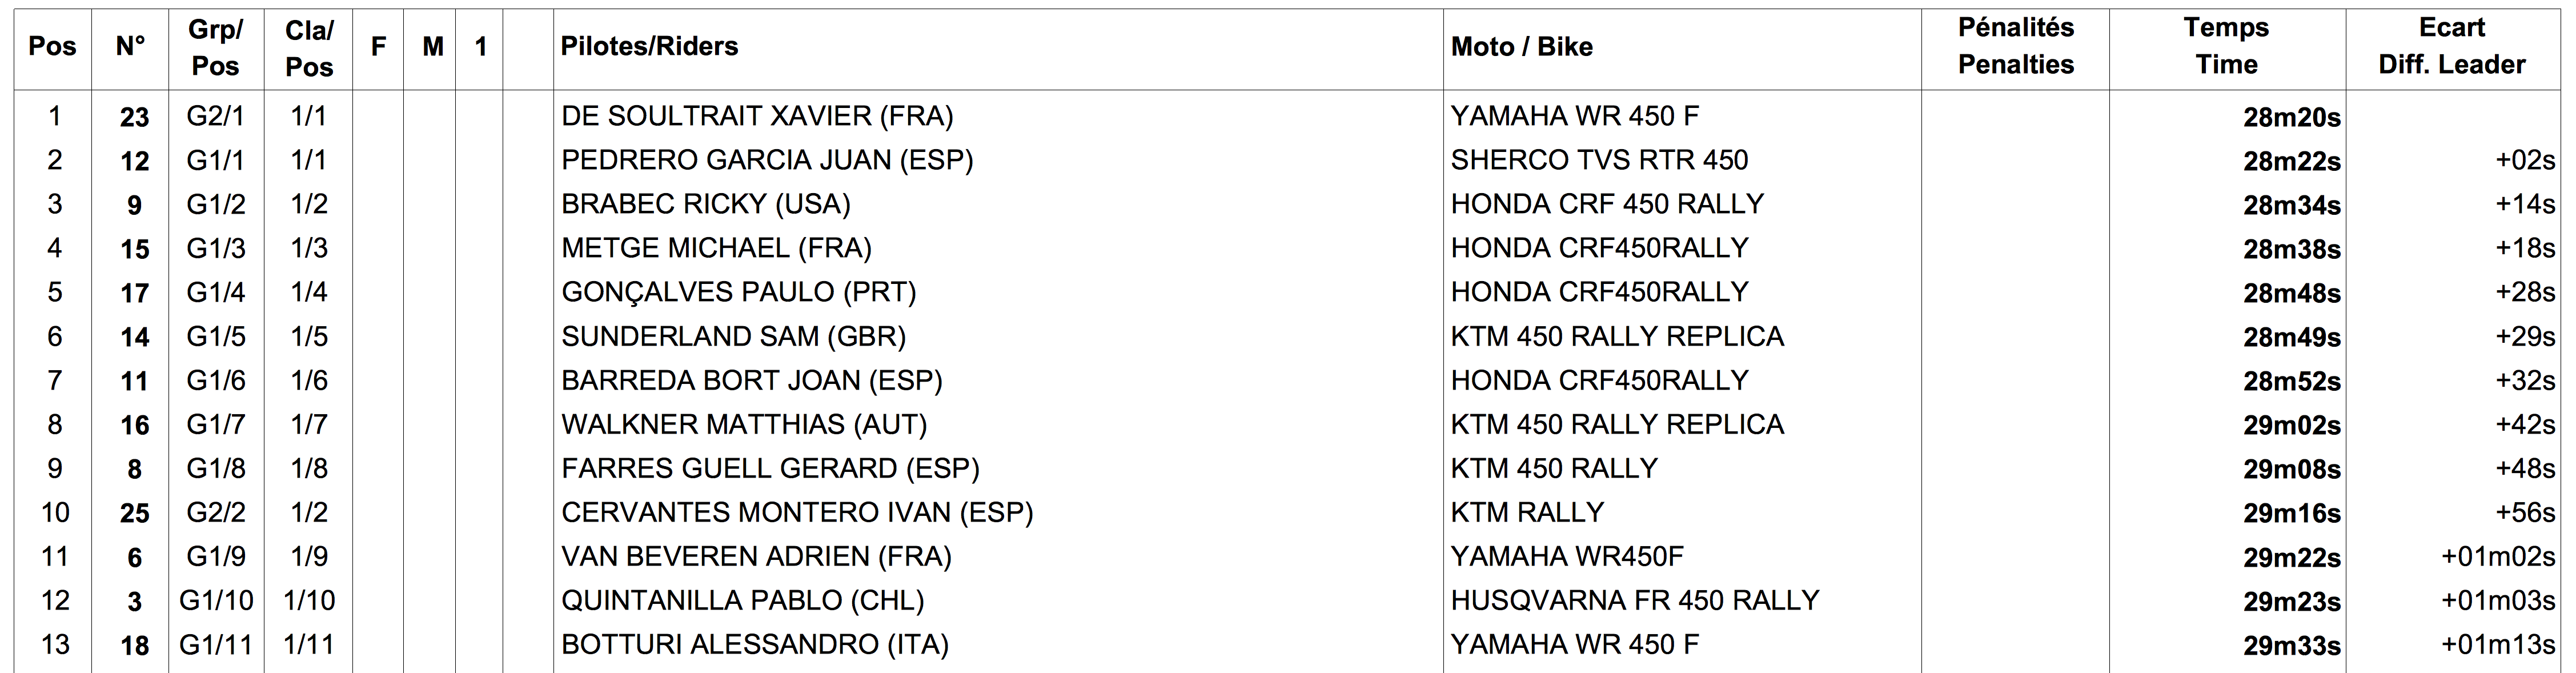This screenshot has width=2576, height=673.
Task: Click the HUSQVARNA FR 450 RALLY cell
Action: [1634, 600]
